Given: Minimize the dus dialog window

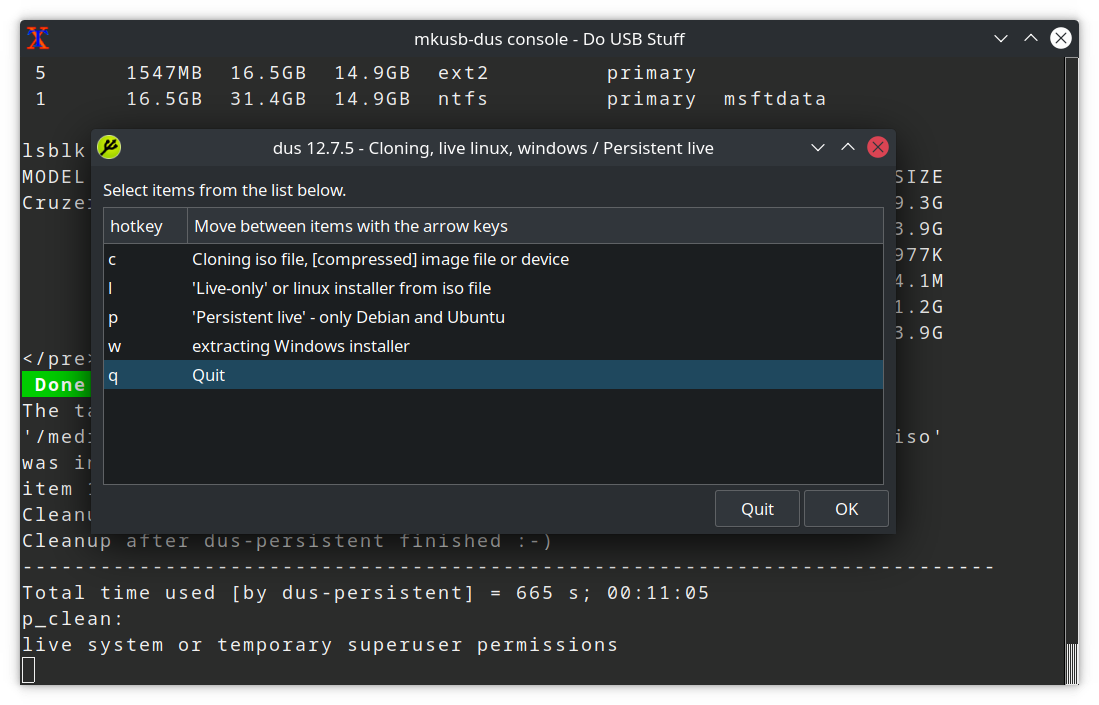Looking at the screenshot, I should 818,148.
